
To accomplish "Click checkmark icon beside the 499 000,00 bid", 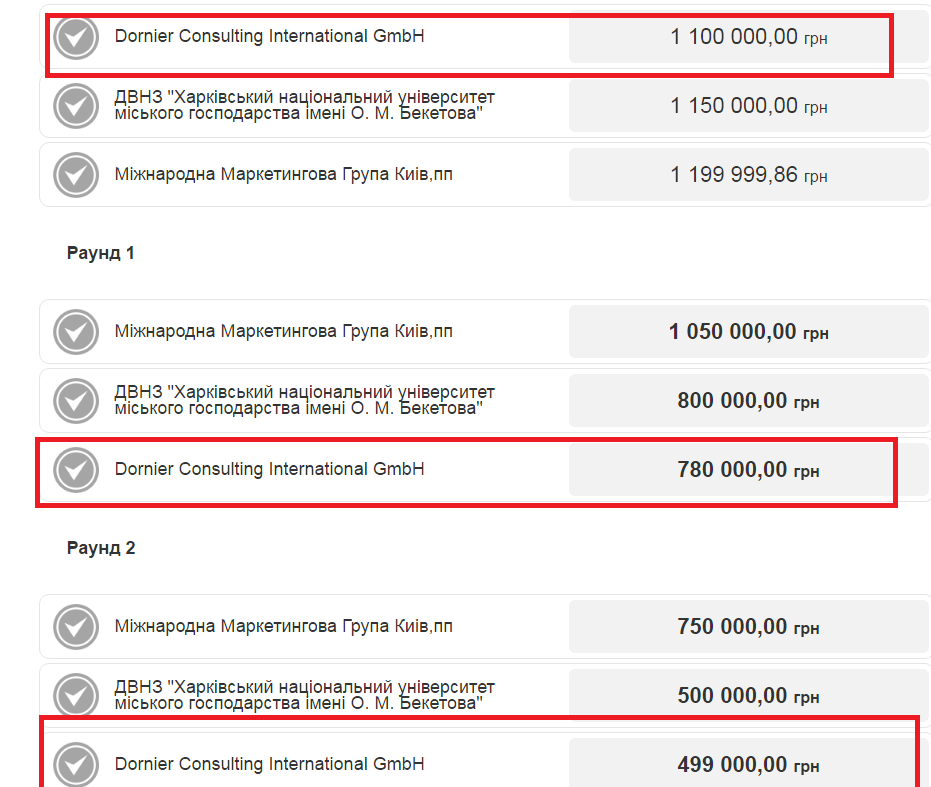I will 76,765.
